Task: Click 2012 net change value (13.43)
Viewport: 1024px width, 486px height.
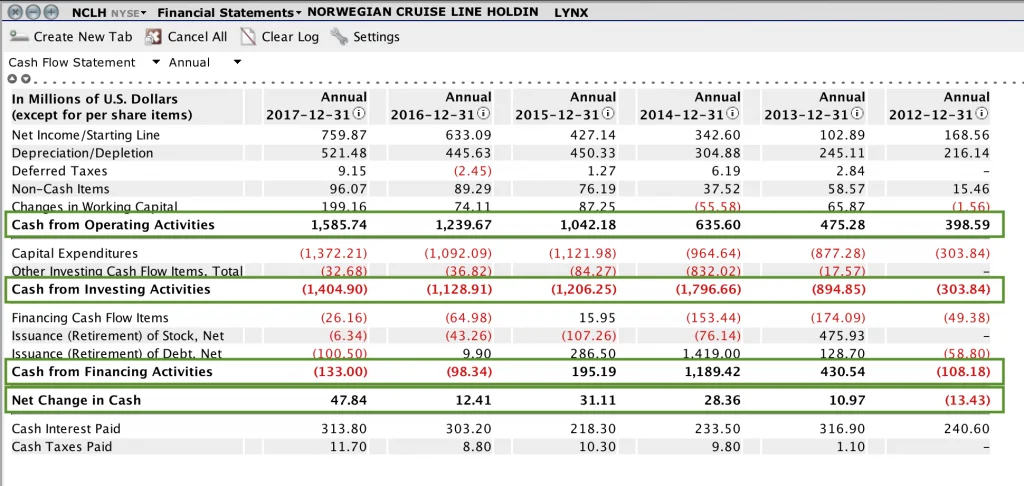Action: (x=967, y=400)
